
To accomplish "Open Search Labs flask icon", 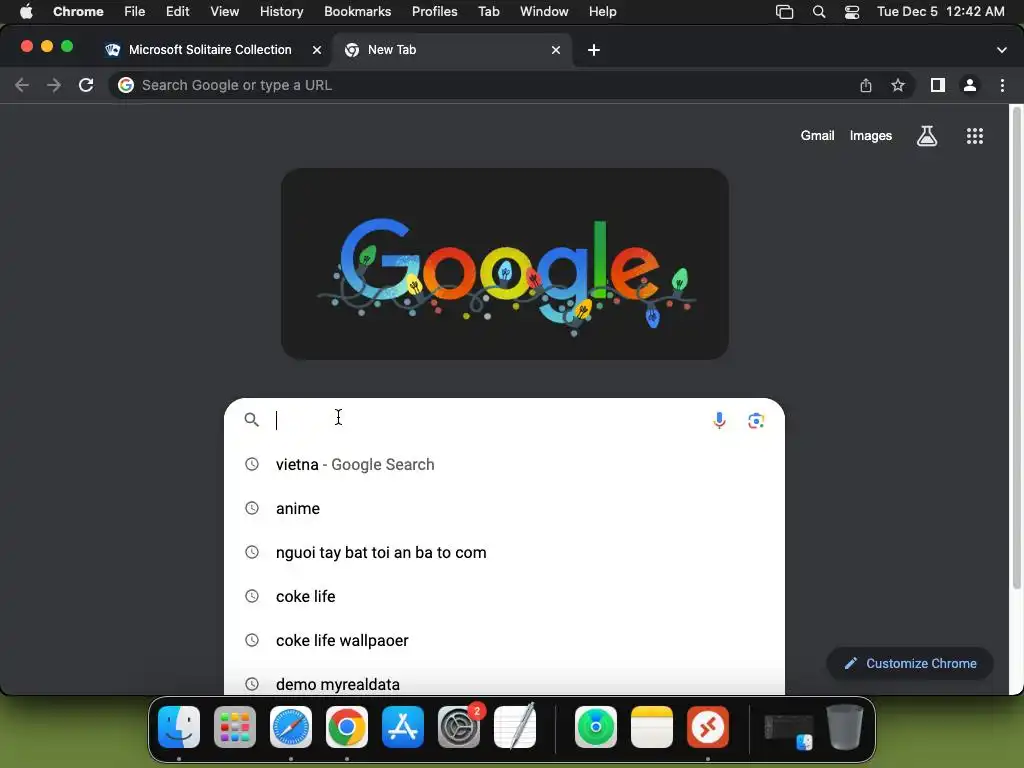I will click(x=927, y=136).
